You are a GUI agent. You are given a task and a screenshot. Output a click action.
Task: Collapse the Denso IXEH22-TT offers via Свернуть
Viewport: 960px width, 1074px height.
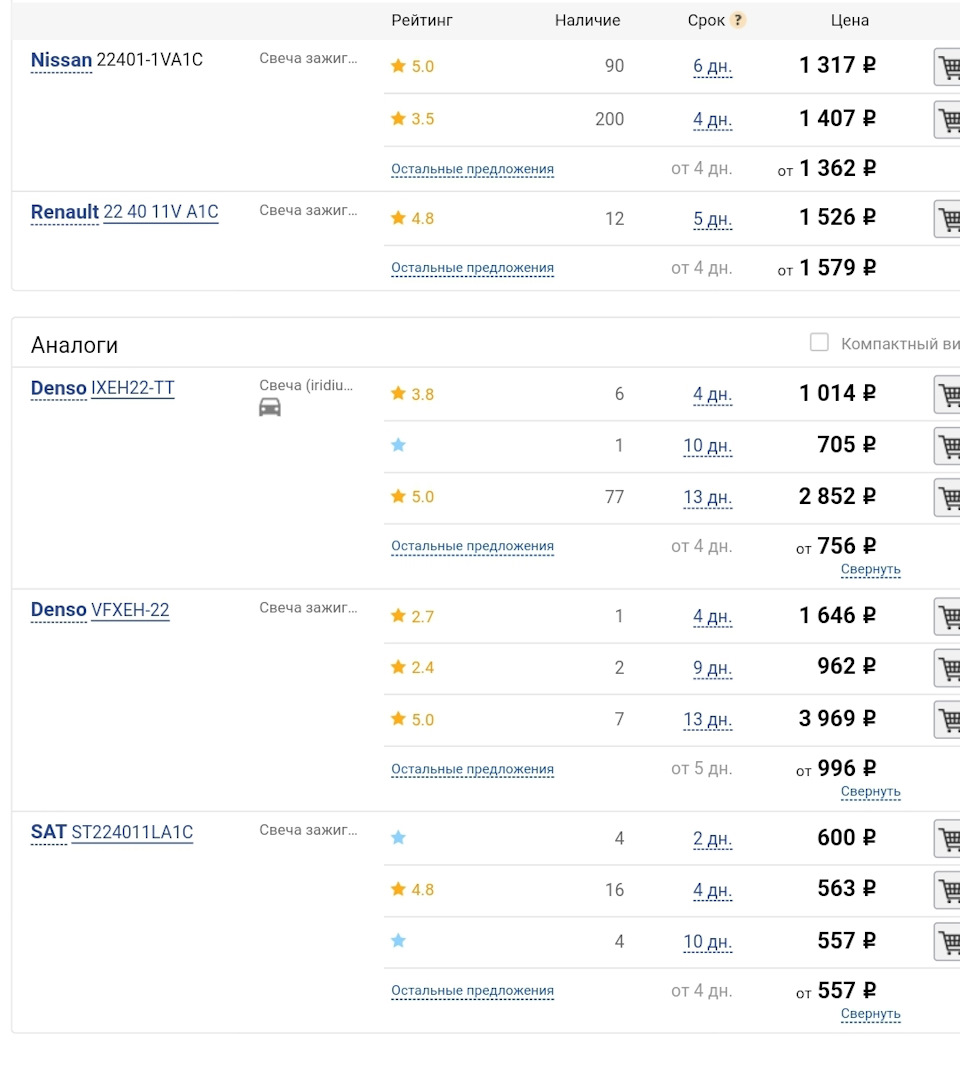(870, 569)
